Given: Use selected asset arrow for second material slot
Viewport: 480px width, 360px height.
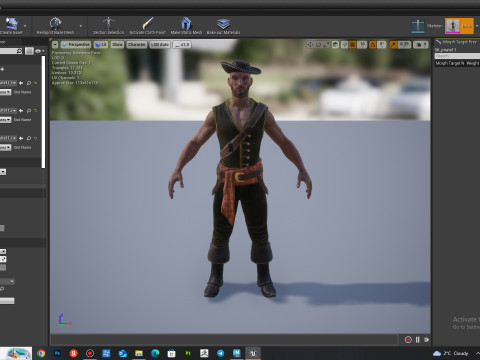Looking at the screenshot, I should pyautogui.click(x=21, y=110).
